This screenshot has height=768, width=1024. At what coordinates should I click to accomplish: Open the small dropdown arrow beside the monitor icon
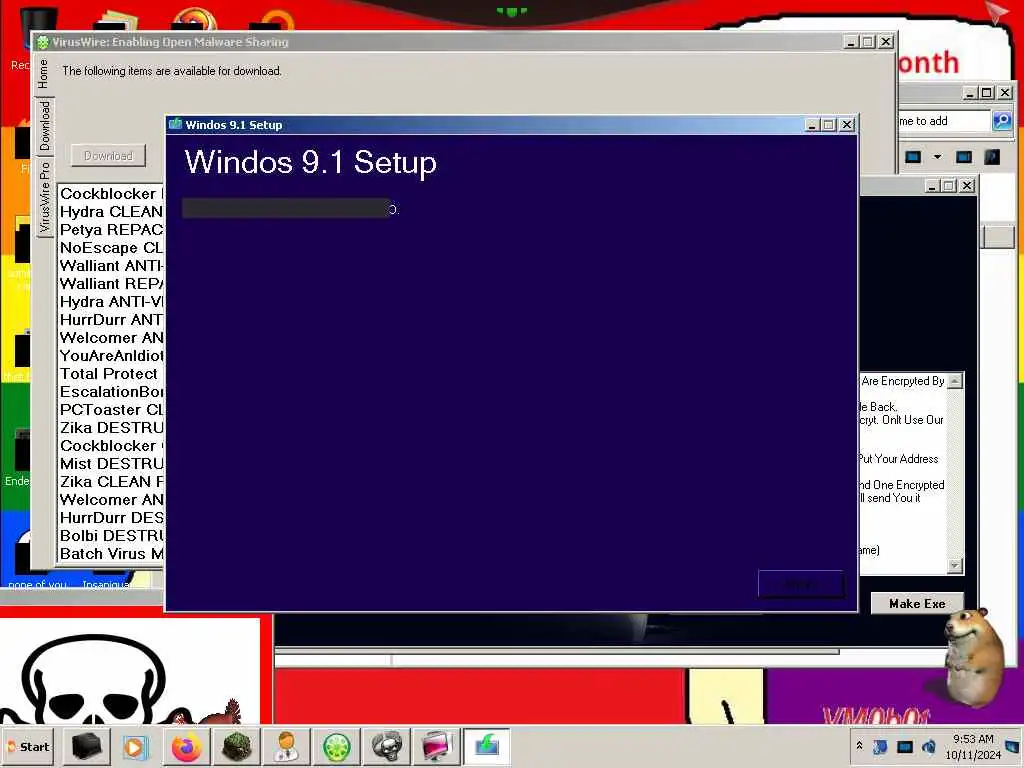(x=938, y=157)
